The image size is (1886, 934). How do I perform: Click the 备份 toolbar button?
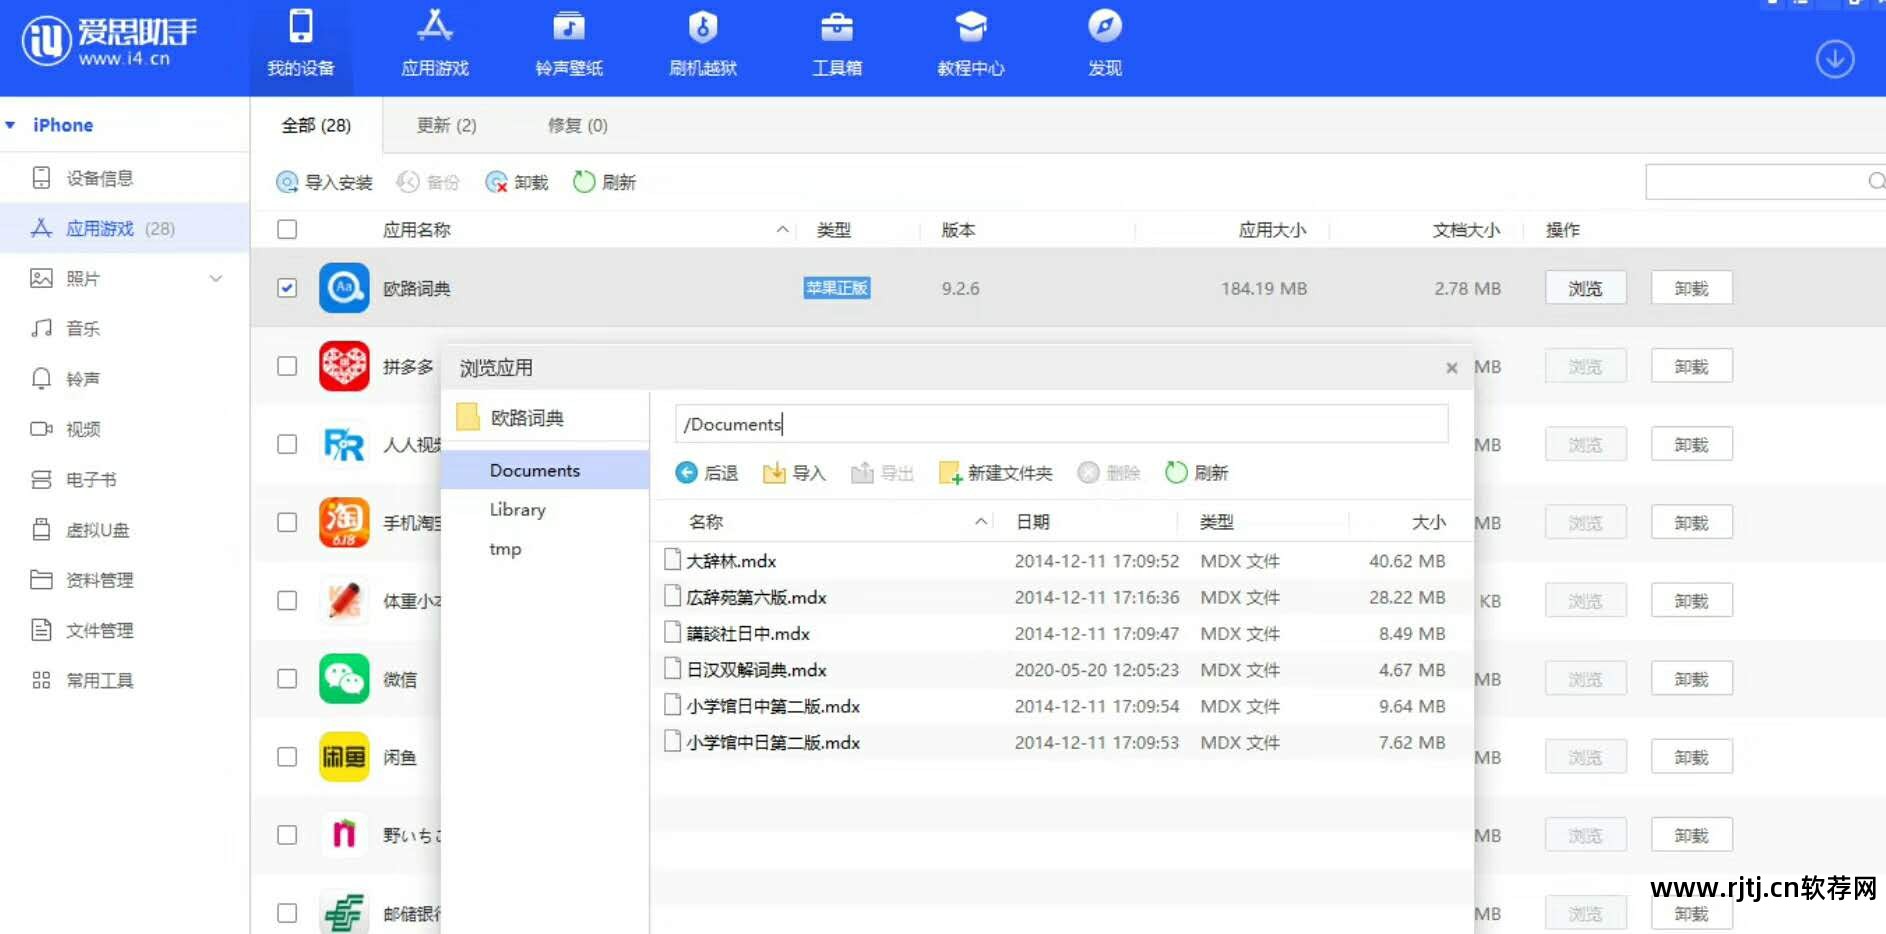click(x=428, y=182)
